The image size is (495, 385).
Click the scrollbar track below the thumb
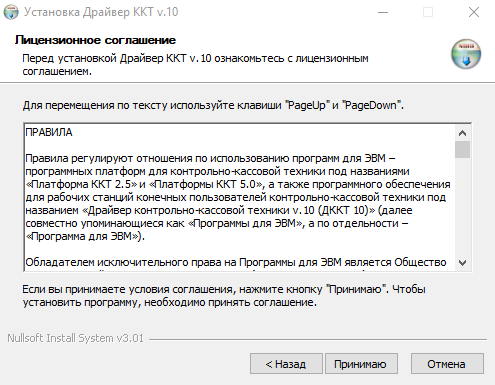462,207
